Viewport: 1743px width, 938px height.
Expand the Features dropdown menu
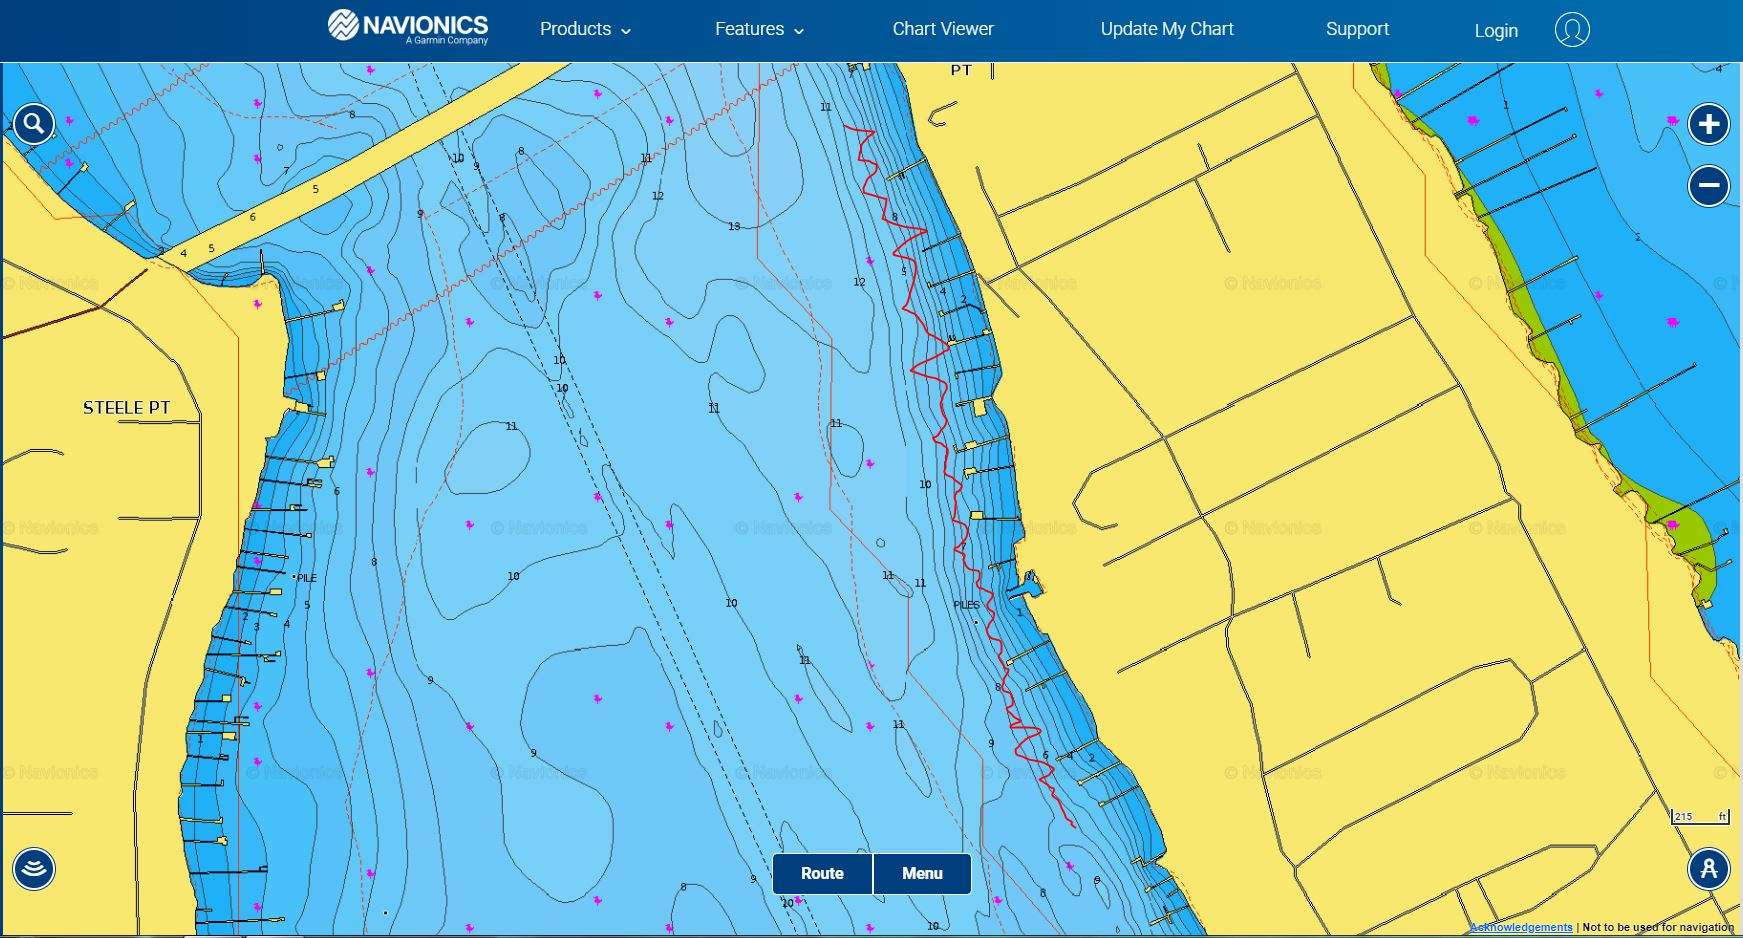(759, 29)
